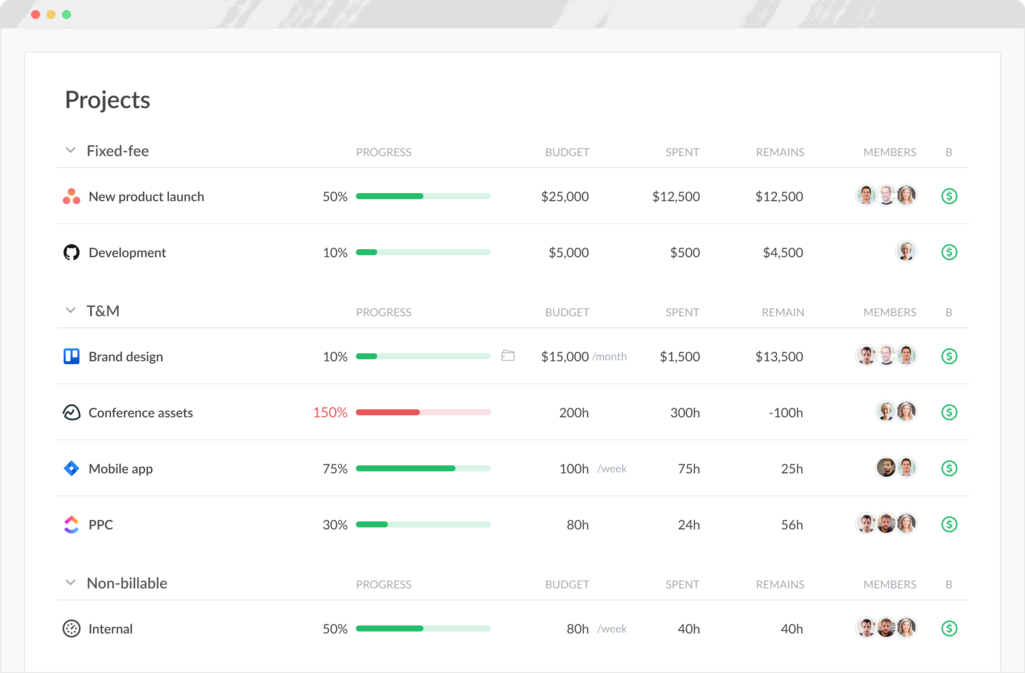Select the New product launch project icon
This screenshot has width=1025, height=673.
70,196
